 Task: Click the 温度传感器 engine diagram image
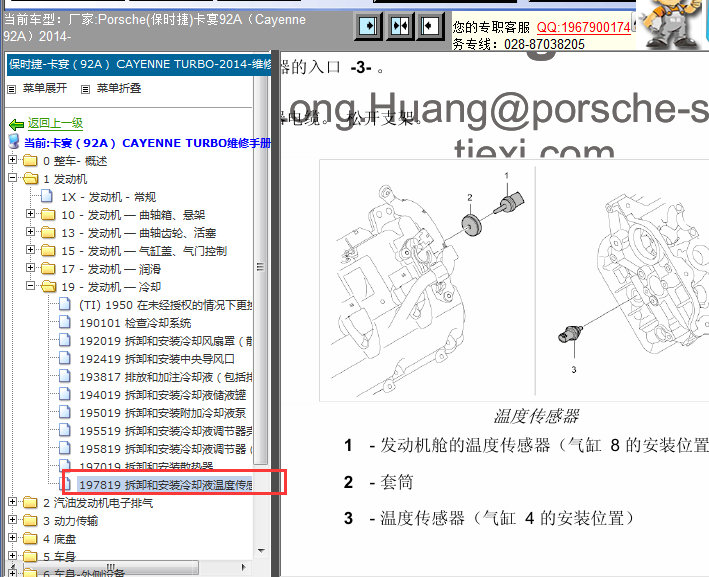(514, 280)
